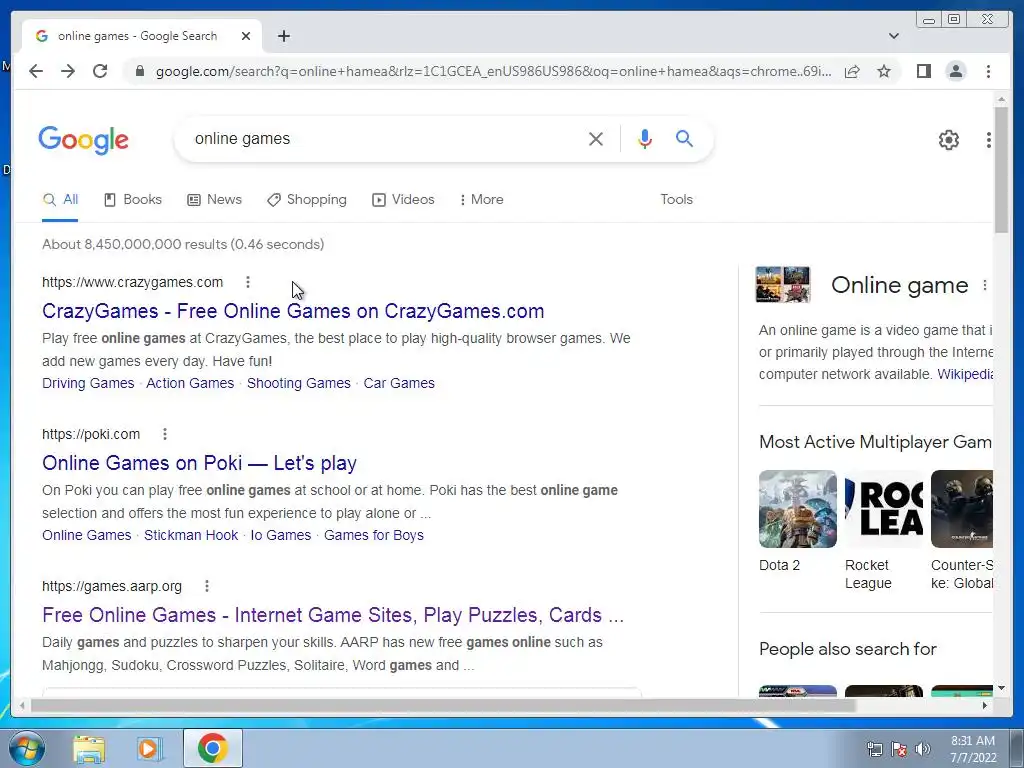Submit search with the magnifier icon
Image resolution: width=1024 pixels, height=768 pixels.
click(x=684, y=138)
